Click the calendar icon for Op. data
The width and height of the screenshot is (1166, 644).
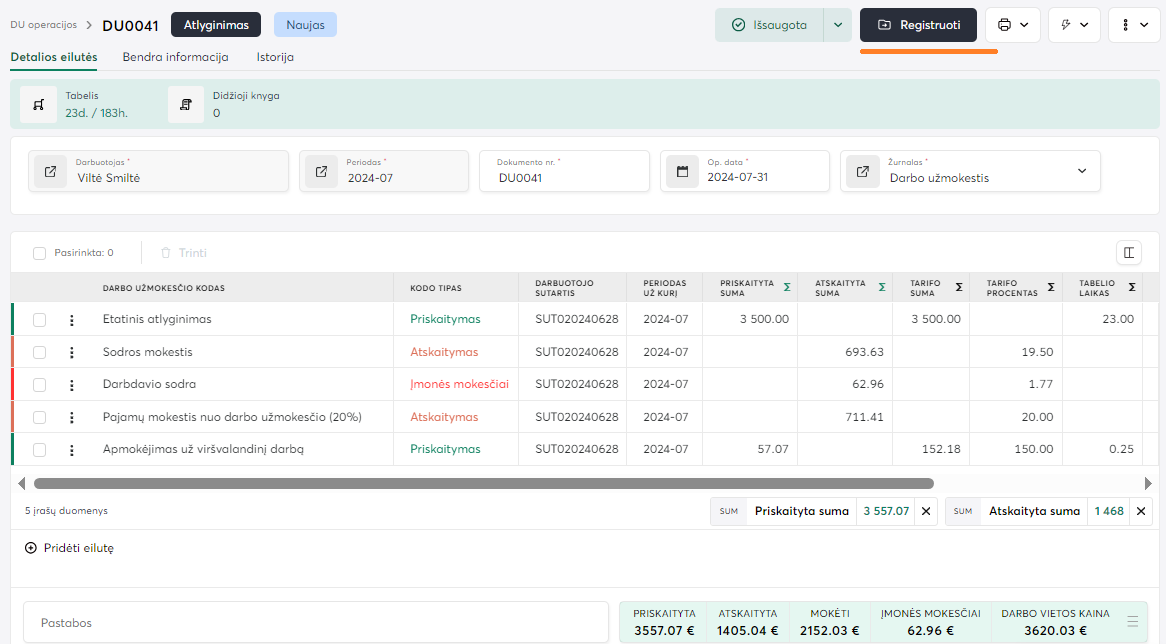(682, 171)
